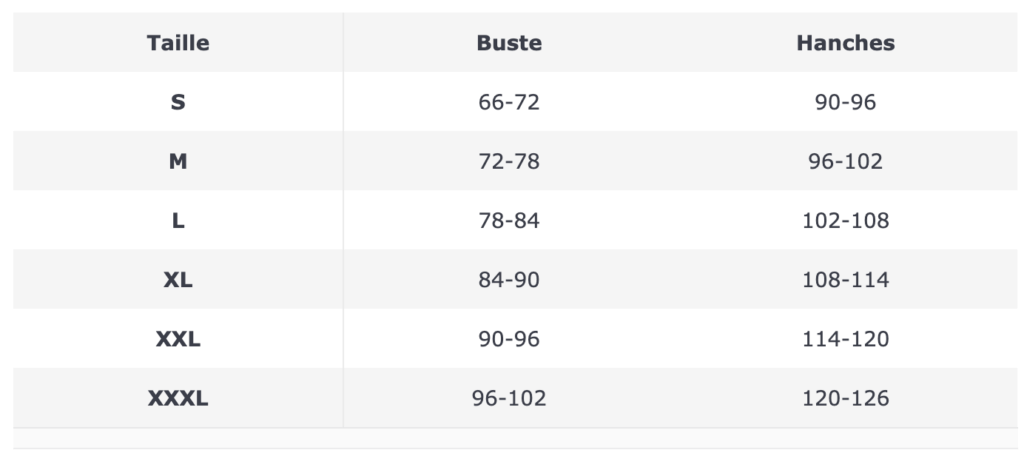The height and width of the screenshot is (450, 1024).
Task: Select the S size label
Action: coord(178,102)
